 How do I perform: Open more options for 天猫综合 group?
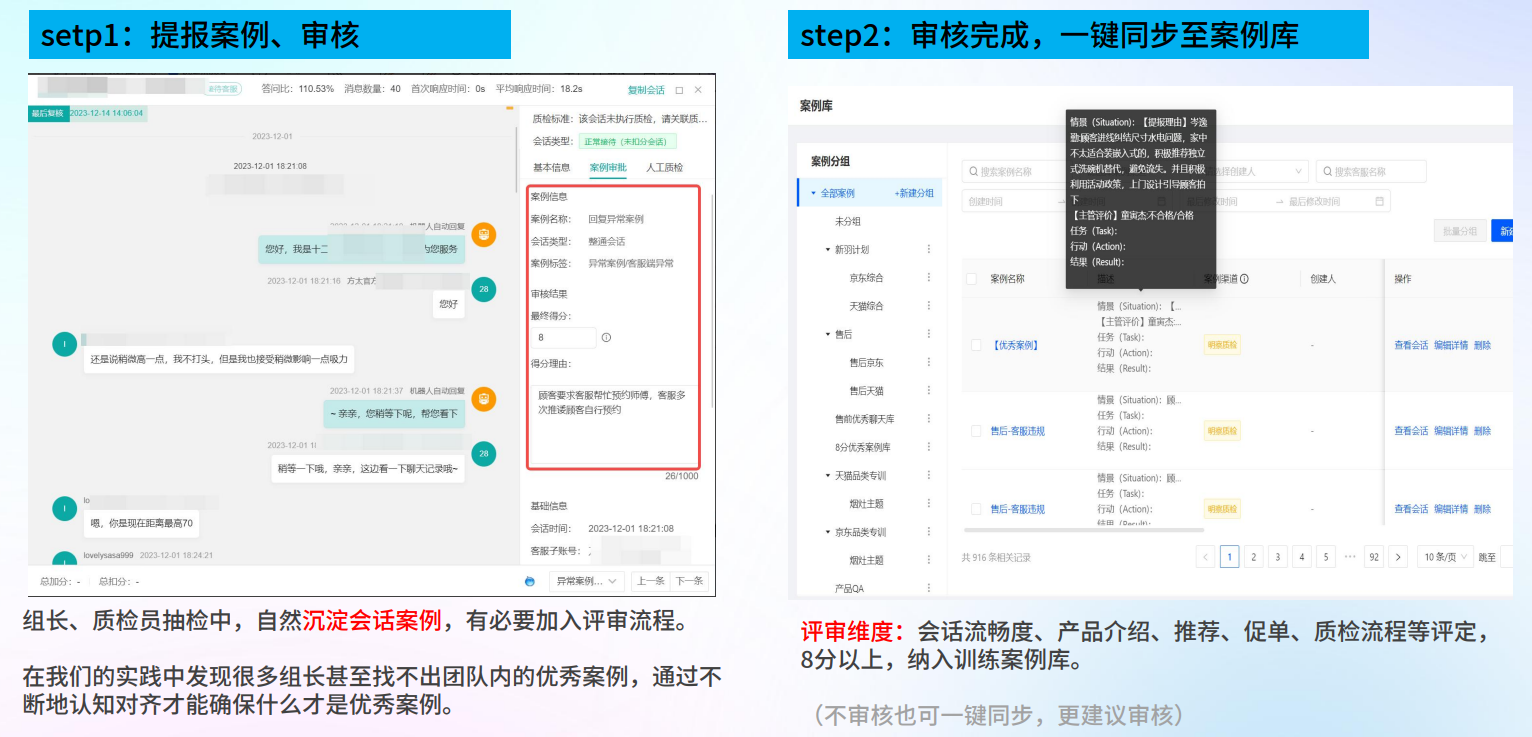[x=928, y=306]
